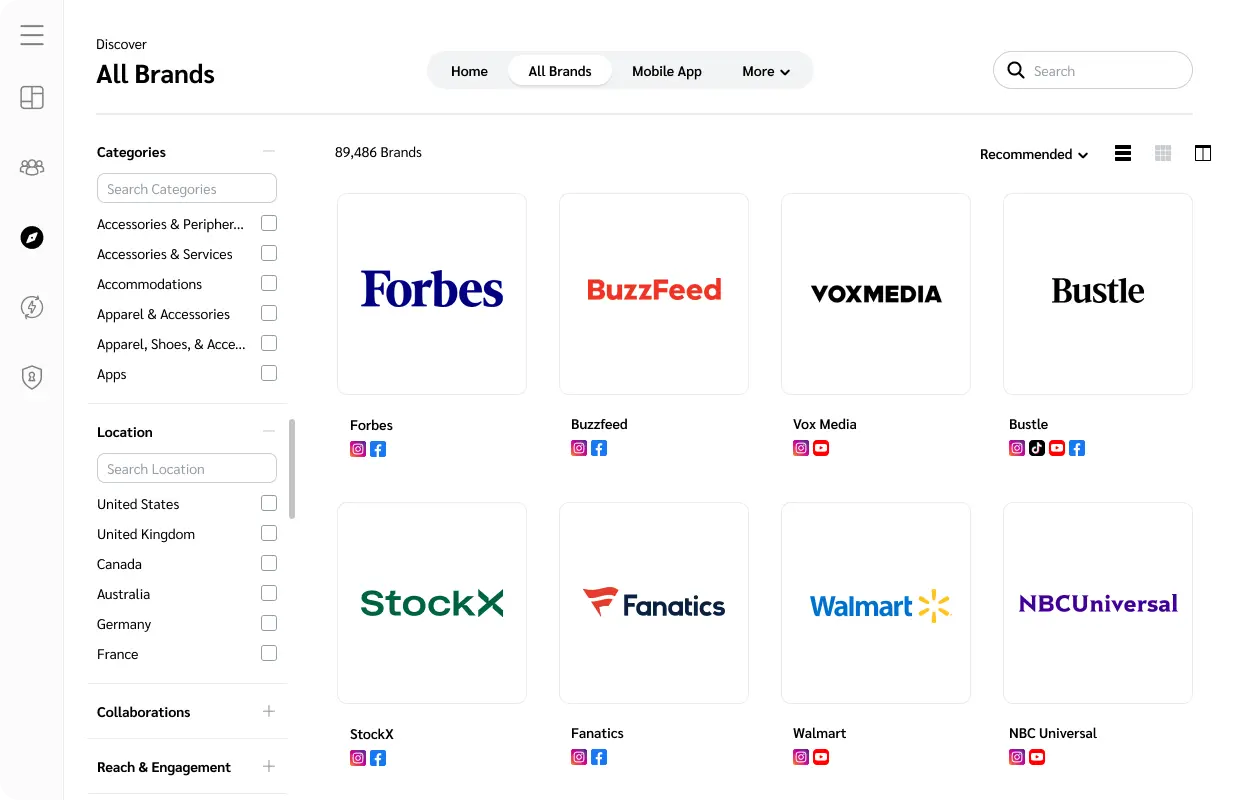Enable the Canada location filter
This screenshot has height=800, width=1250.
pos(268,563)
